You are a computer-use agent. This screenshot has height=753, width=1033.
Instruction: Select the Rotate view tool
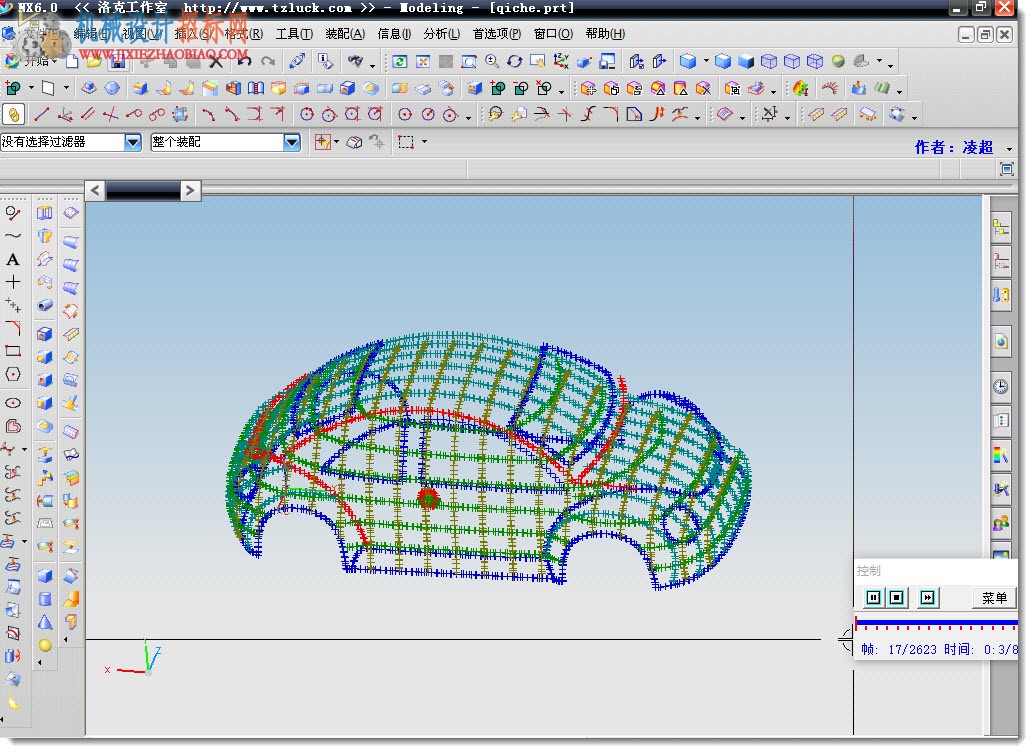tap(515, 61)
